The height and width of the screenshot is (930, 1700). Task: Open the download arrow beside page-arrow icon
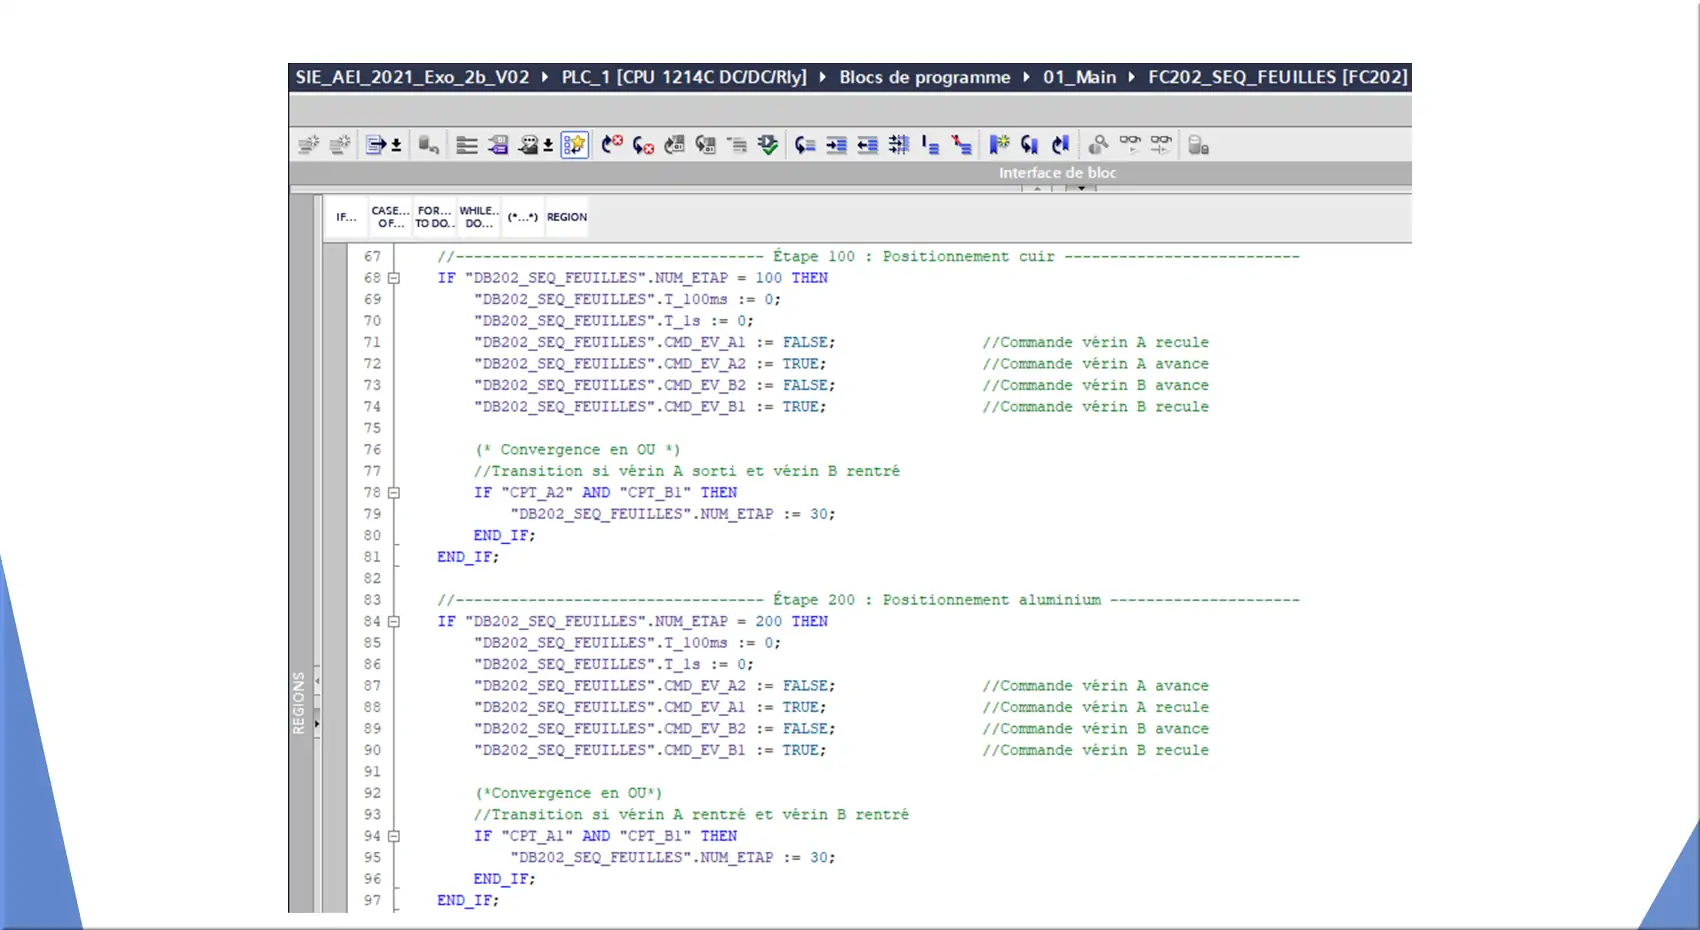pos(396,146)
